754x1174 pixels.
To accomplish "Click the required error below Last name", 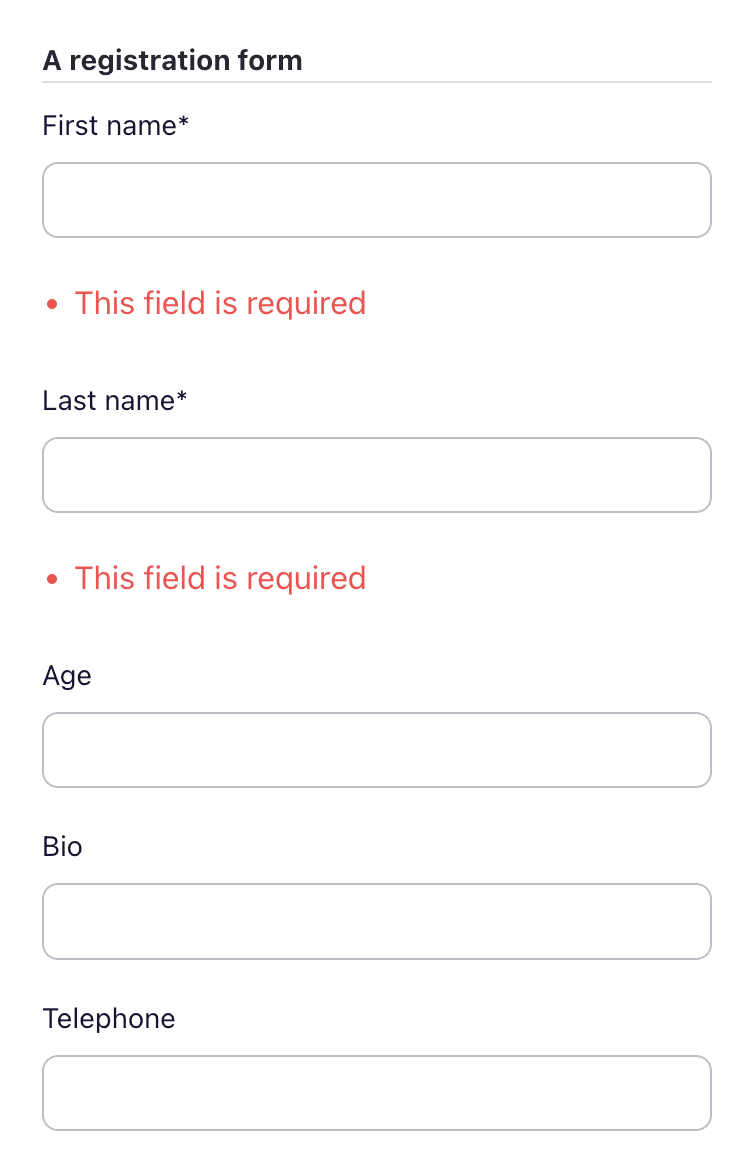I will coord(220,579).
